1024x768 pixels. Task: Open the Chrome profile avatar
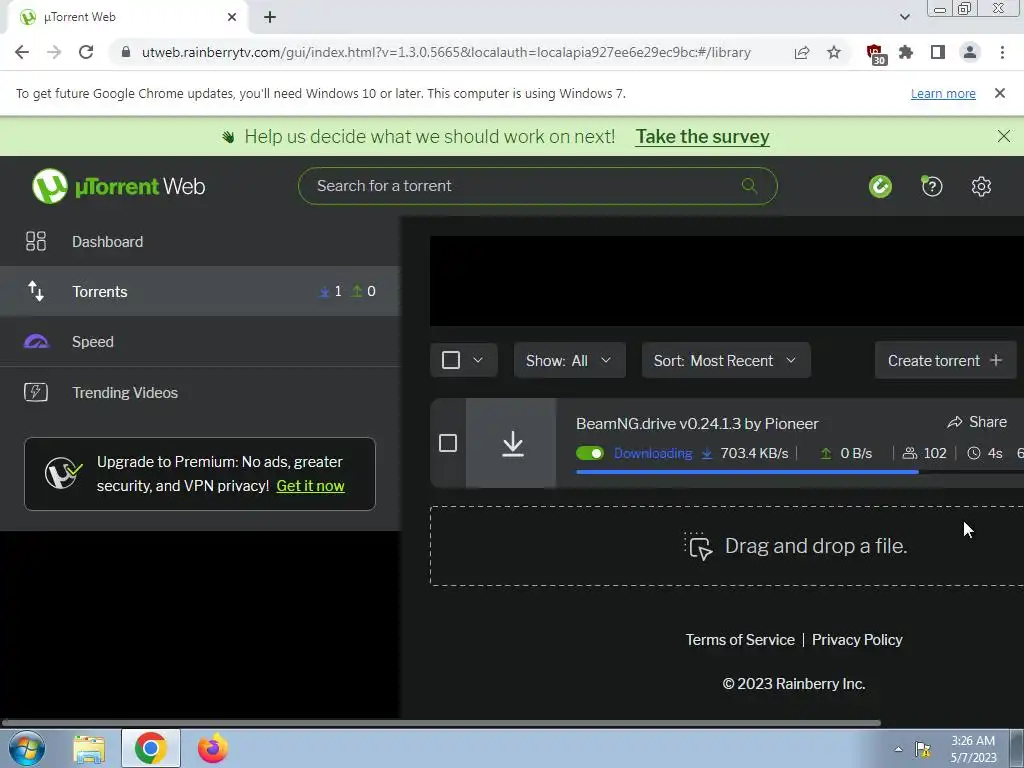970,52
